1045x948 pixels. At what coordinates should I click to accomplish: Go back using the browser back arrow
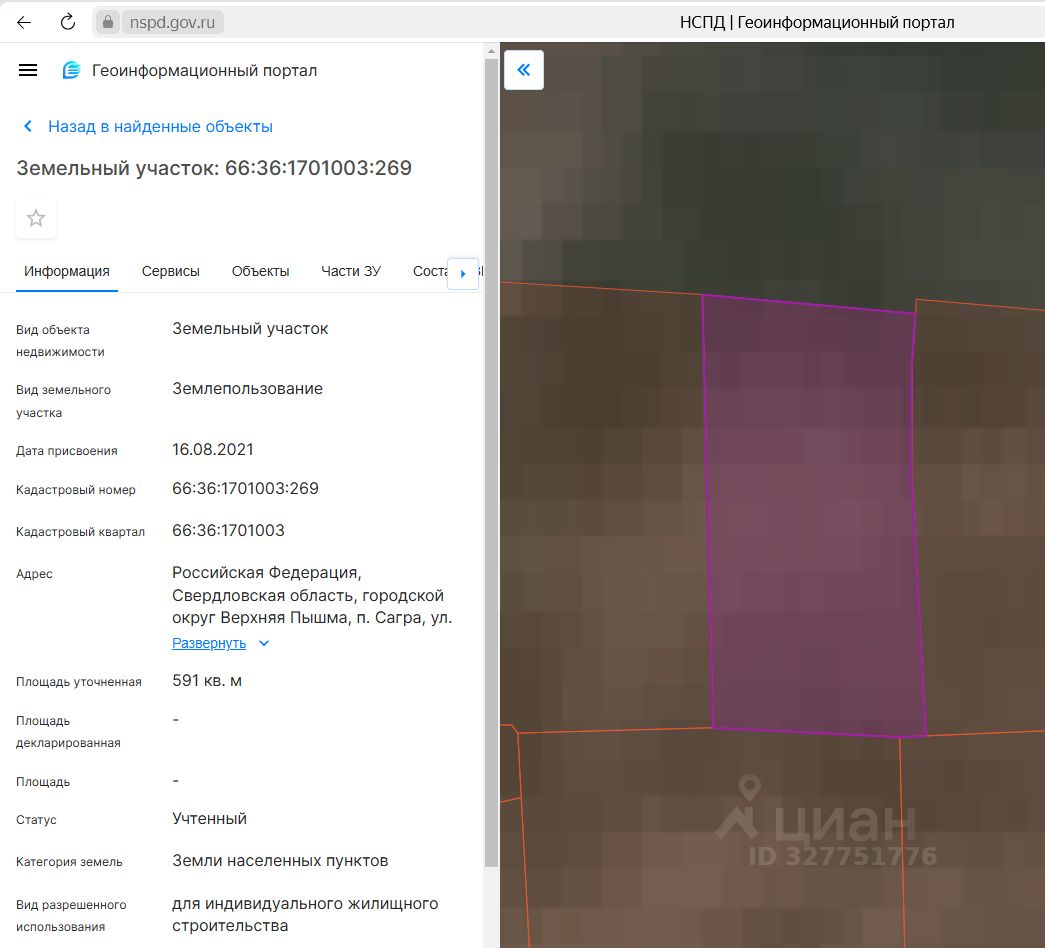(x=24, y=22)
